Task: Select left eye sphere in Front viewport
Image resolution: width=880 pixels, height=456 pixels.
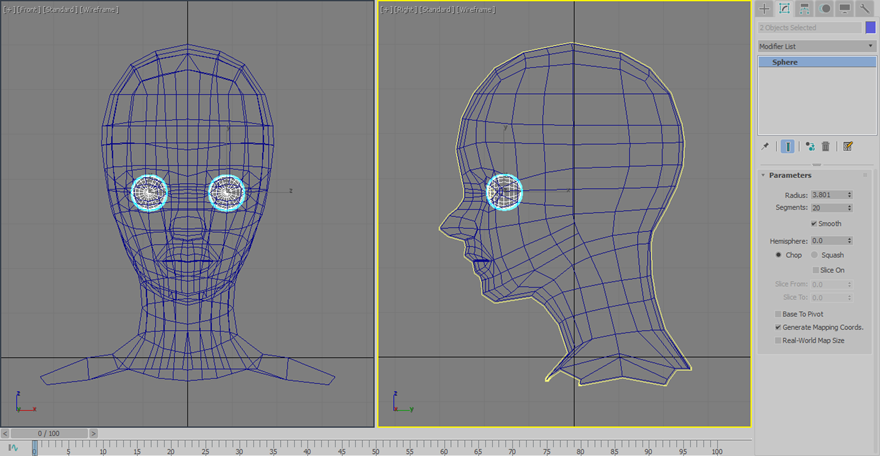Action: 149,193
